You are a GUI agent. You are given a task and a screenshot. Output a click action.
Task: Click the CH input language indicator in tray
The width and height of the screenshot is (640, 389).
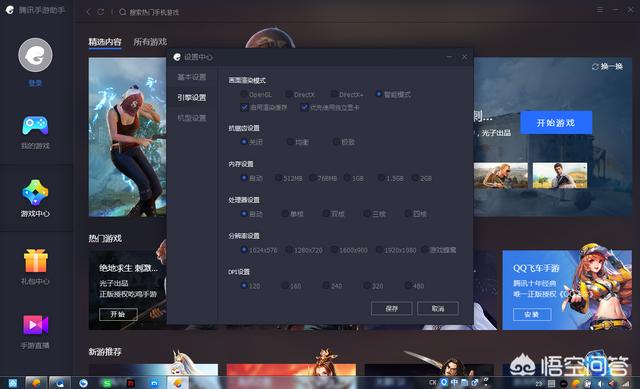[x=433, y=382]
